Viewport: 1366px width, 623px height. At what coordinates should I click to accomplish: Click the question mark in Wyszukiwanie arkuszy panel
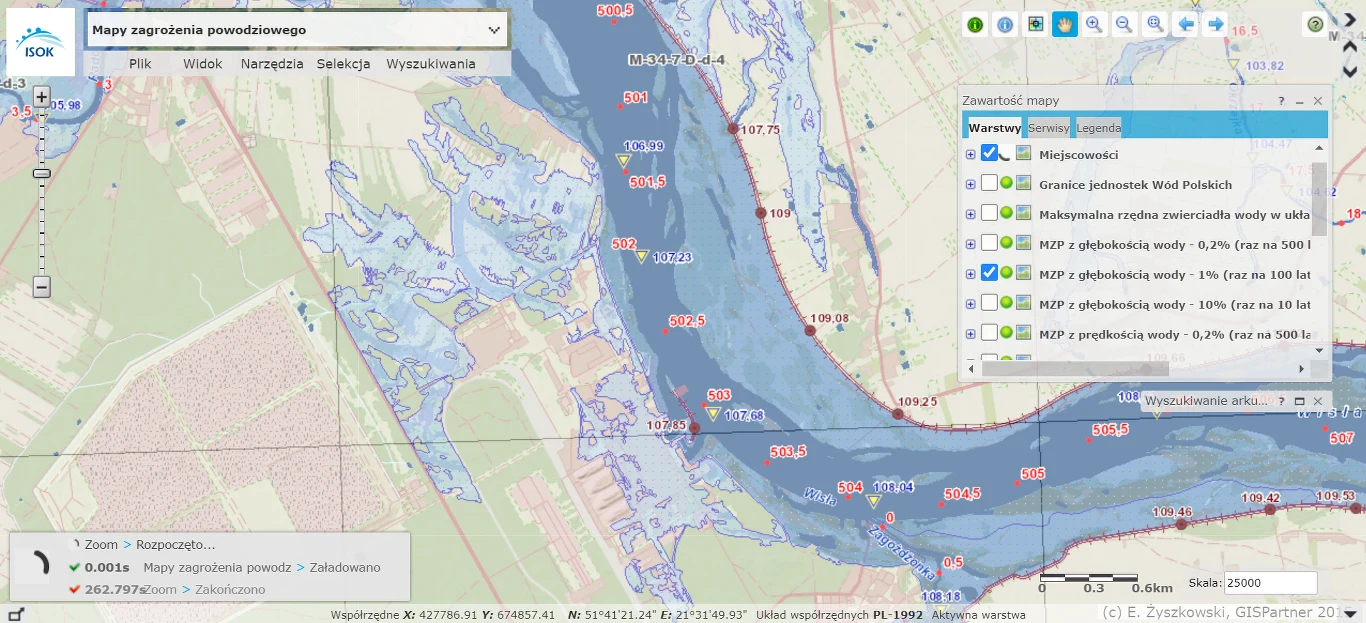click(1283, 401)
